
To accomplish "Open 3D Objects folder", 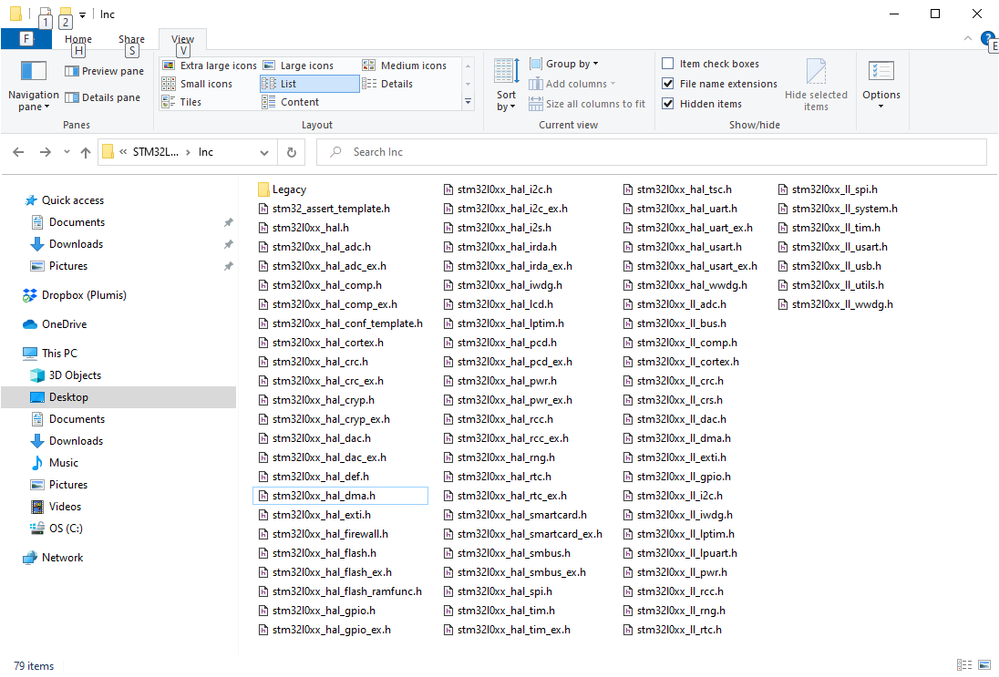I will click(66, 375).
